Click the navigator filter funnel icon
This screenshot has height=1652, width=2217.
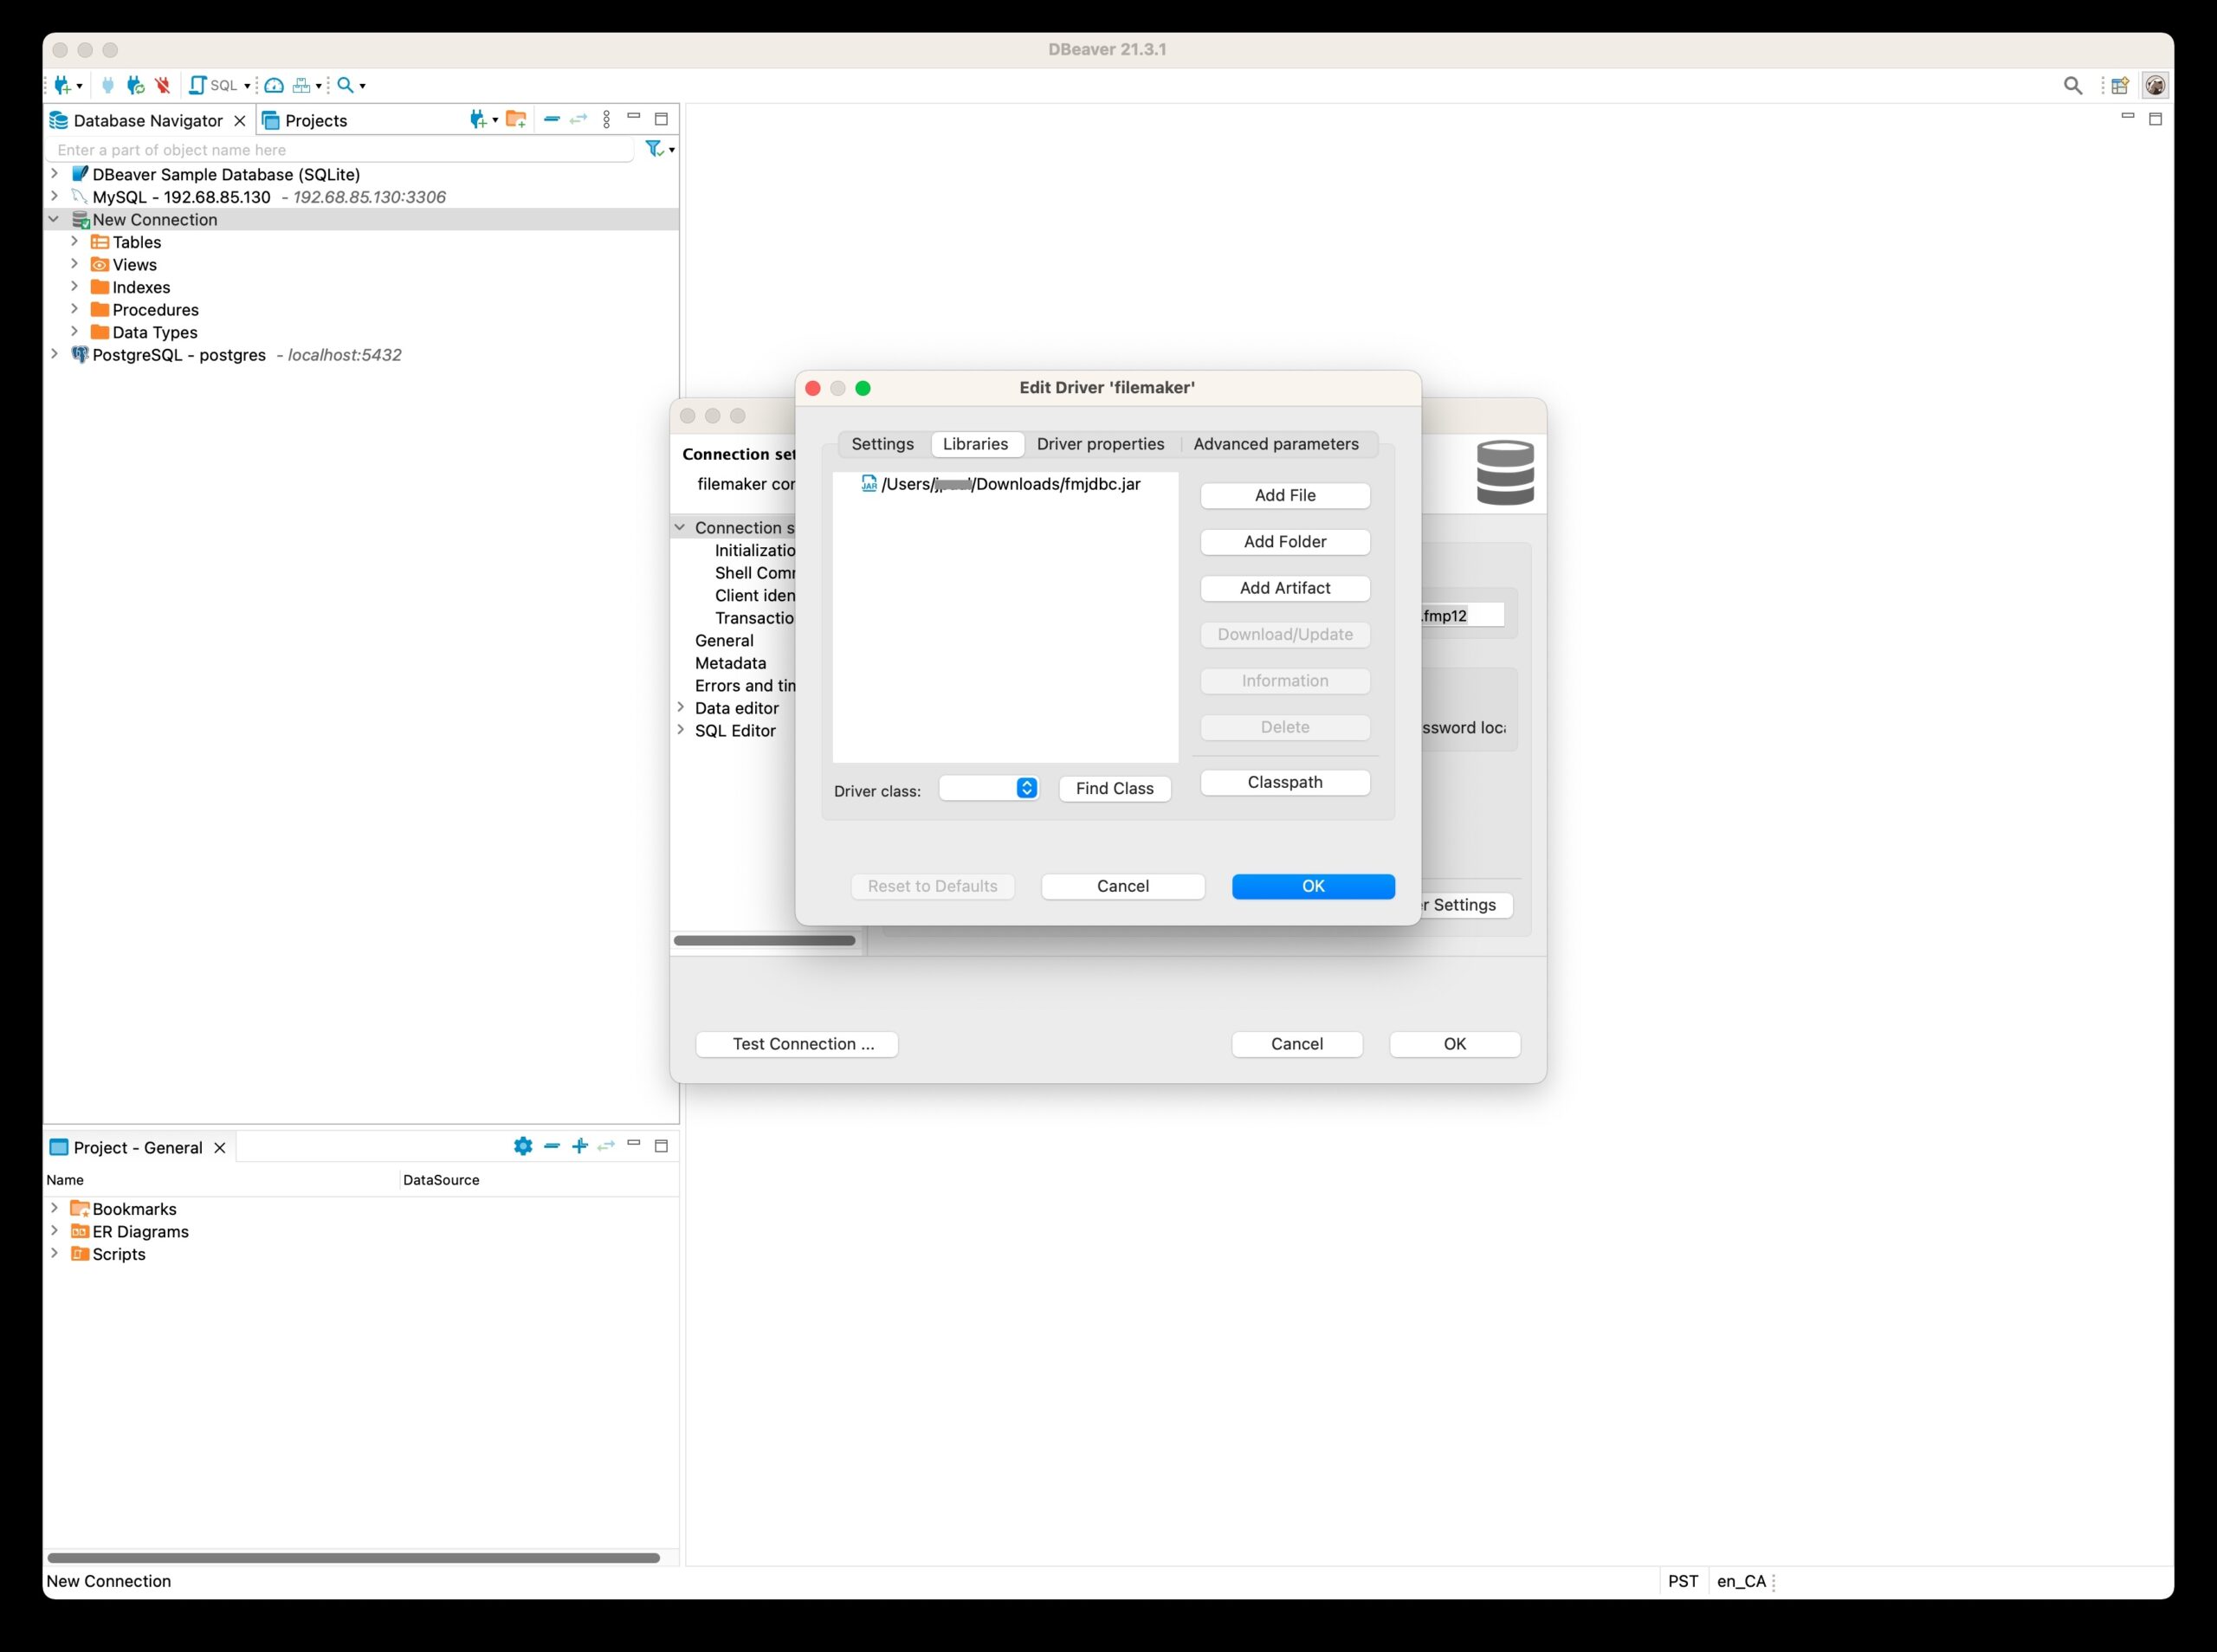click(x=654, y=149)
